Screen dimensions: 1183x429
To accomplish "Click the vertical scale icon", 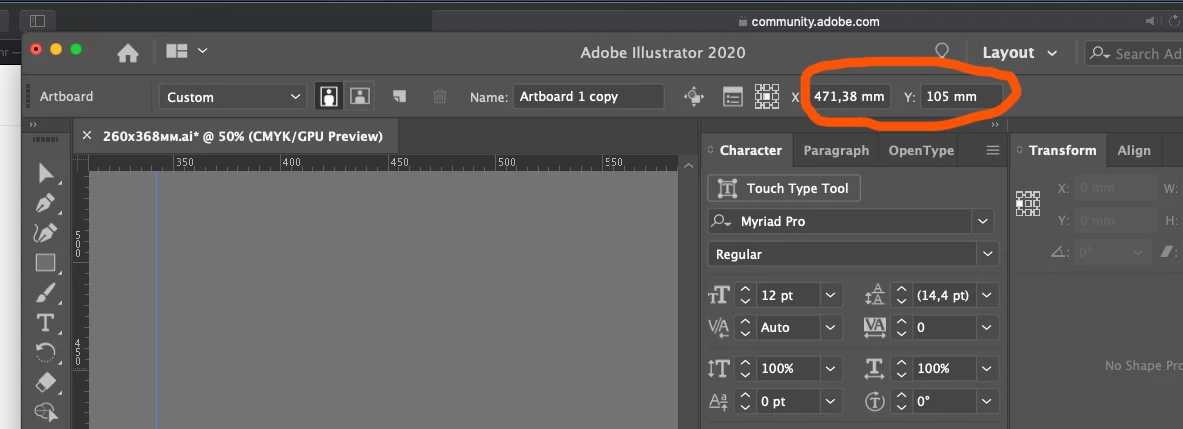I will (x=719, y=369).
